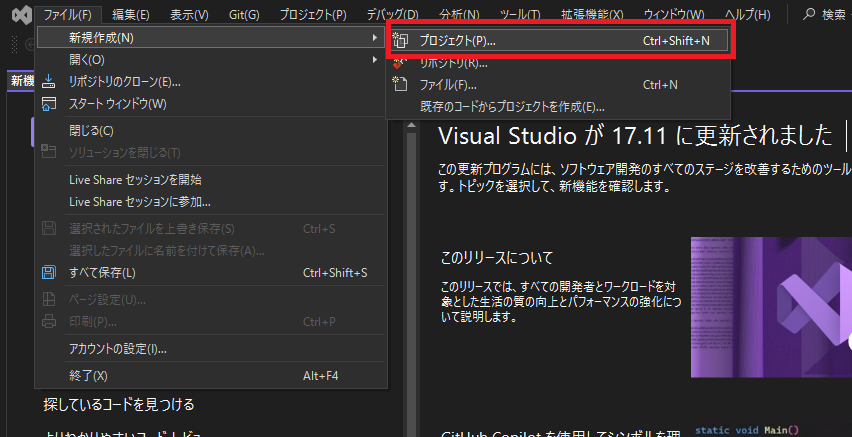Open the 拡張機能(X) menu
The width and height of the screenshot is (852, 437).
pos(589,15)
